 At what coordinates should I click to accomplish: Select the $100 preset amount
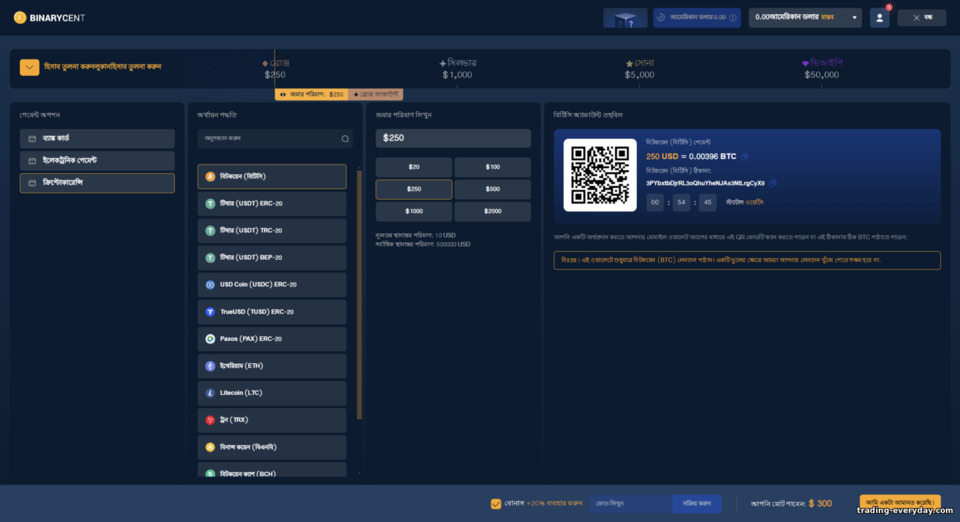coord(492,167)
